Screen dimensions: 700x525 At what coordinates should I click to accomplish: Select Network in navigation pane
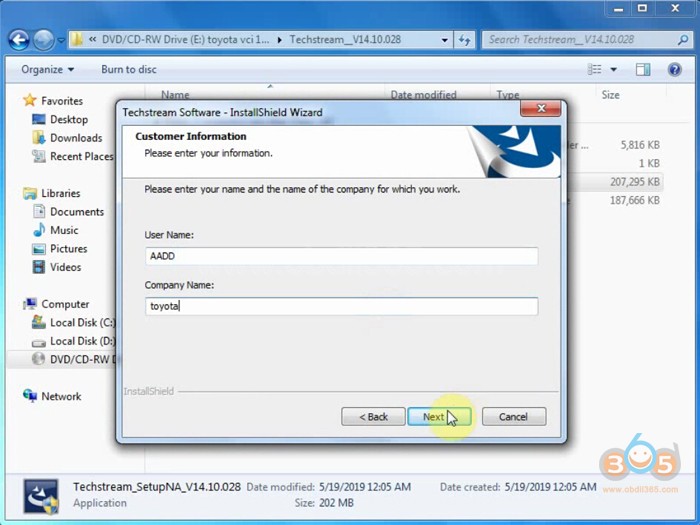[x=61, y=396]
